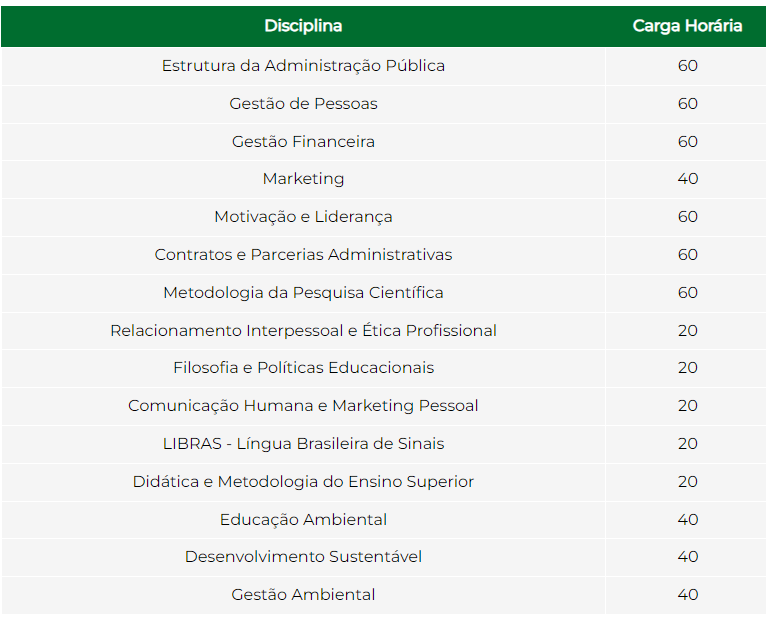Select the Gestão de Pessoas discipline
Viewport: 766px width, 620px height.
coord(303,104)
